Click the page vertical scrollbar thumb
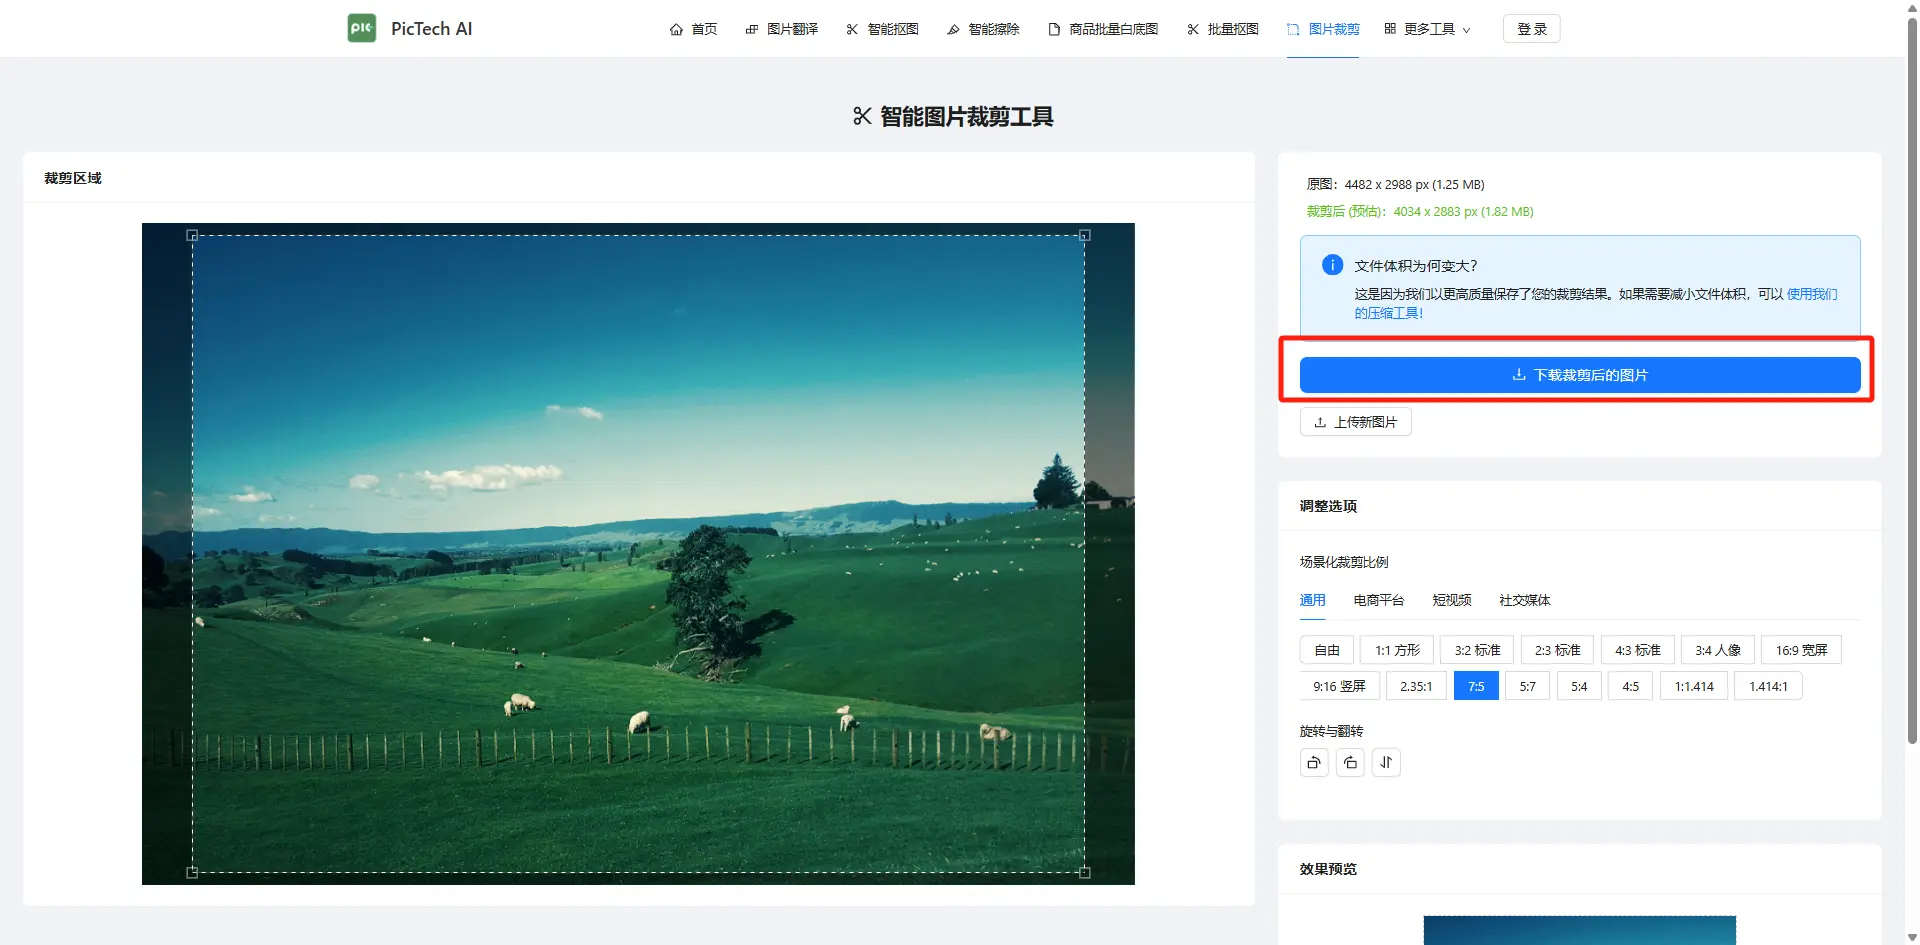This screenshot has height=945, width=1920. tap(1912, 380)
